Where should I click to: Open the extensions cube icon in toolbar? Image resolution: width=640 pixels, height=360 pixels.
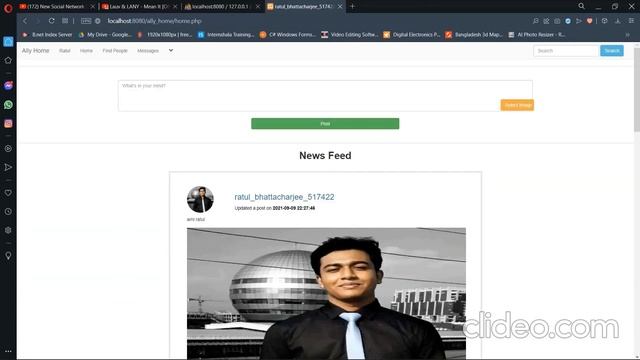point(604,21)
